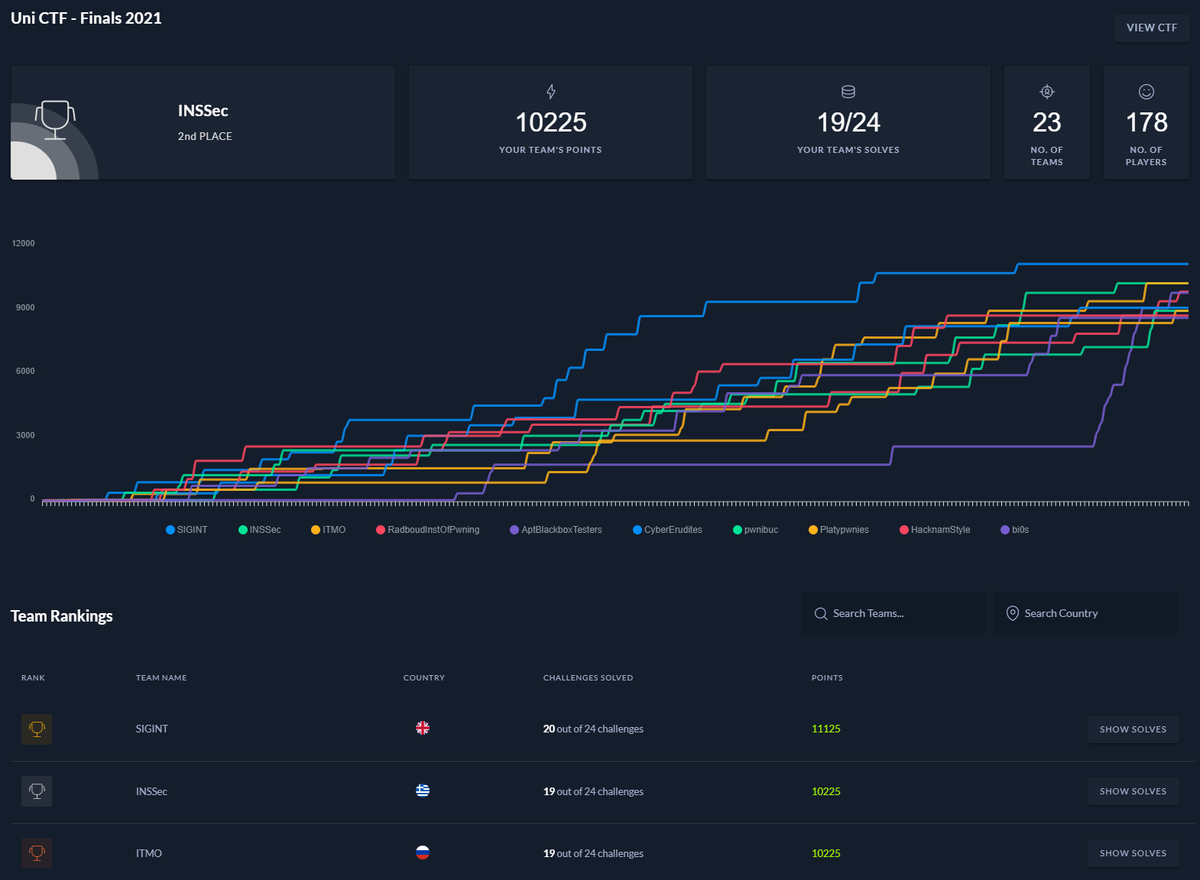Click the bronze trophy rank icon for ITMO
Viewport: 1200px width, 880px height.
tap(36, 853)
